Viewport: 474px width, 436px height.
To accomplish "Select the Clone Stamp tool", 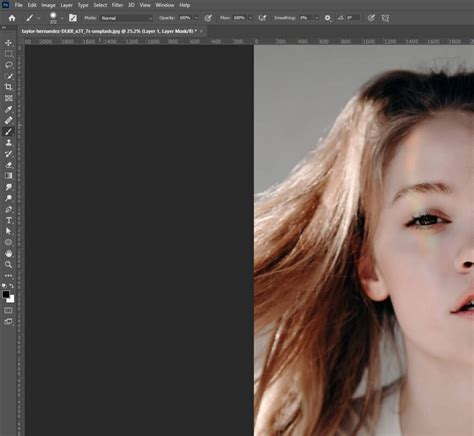I will [9, 143].
